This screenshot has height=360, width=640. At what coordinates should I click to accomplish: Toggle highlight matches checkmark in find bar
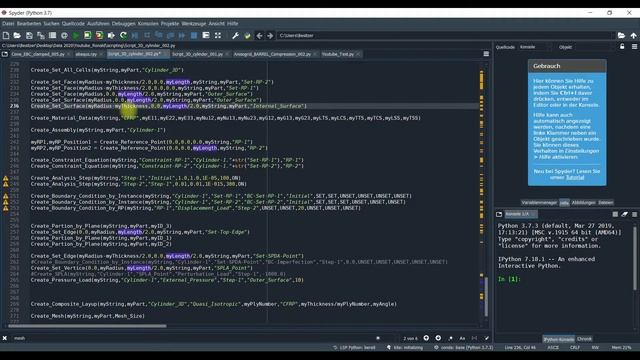point(487,338)
